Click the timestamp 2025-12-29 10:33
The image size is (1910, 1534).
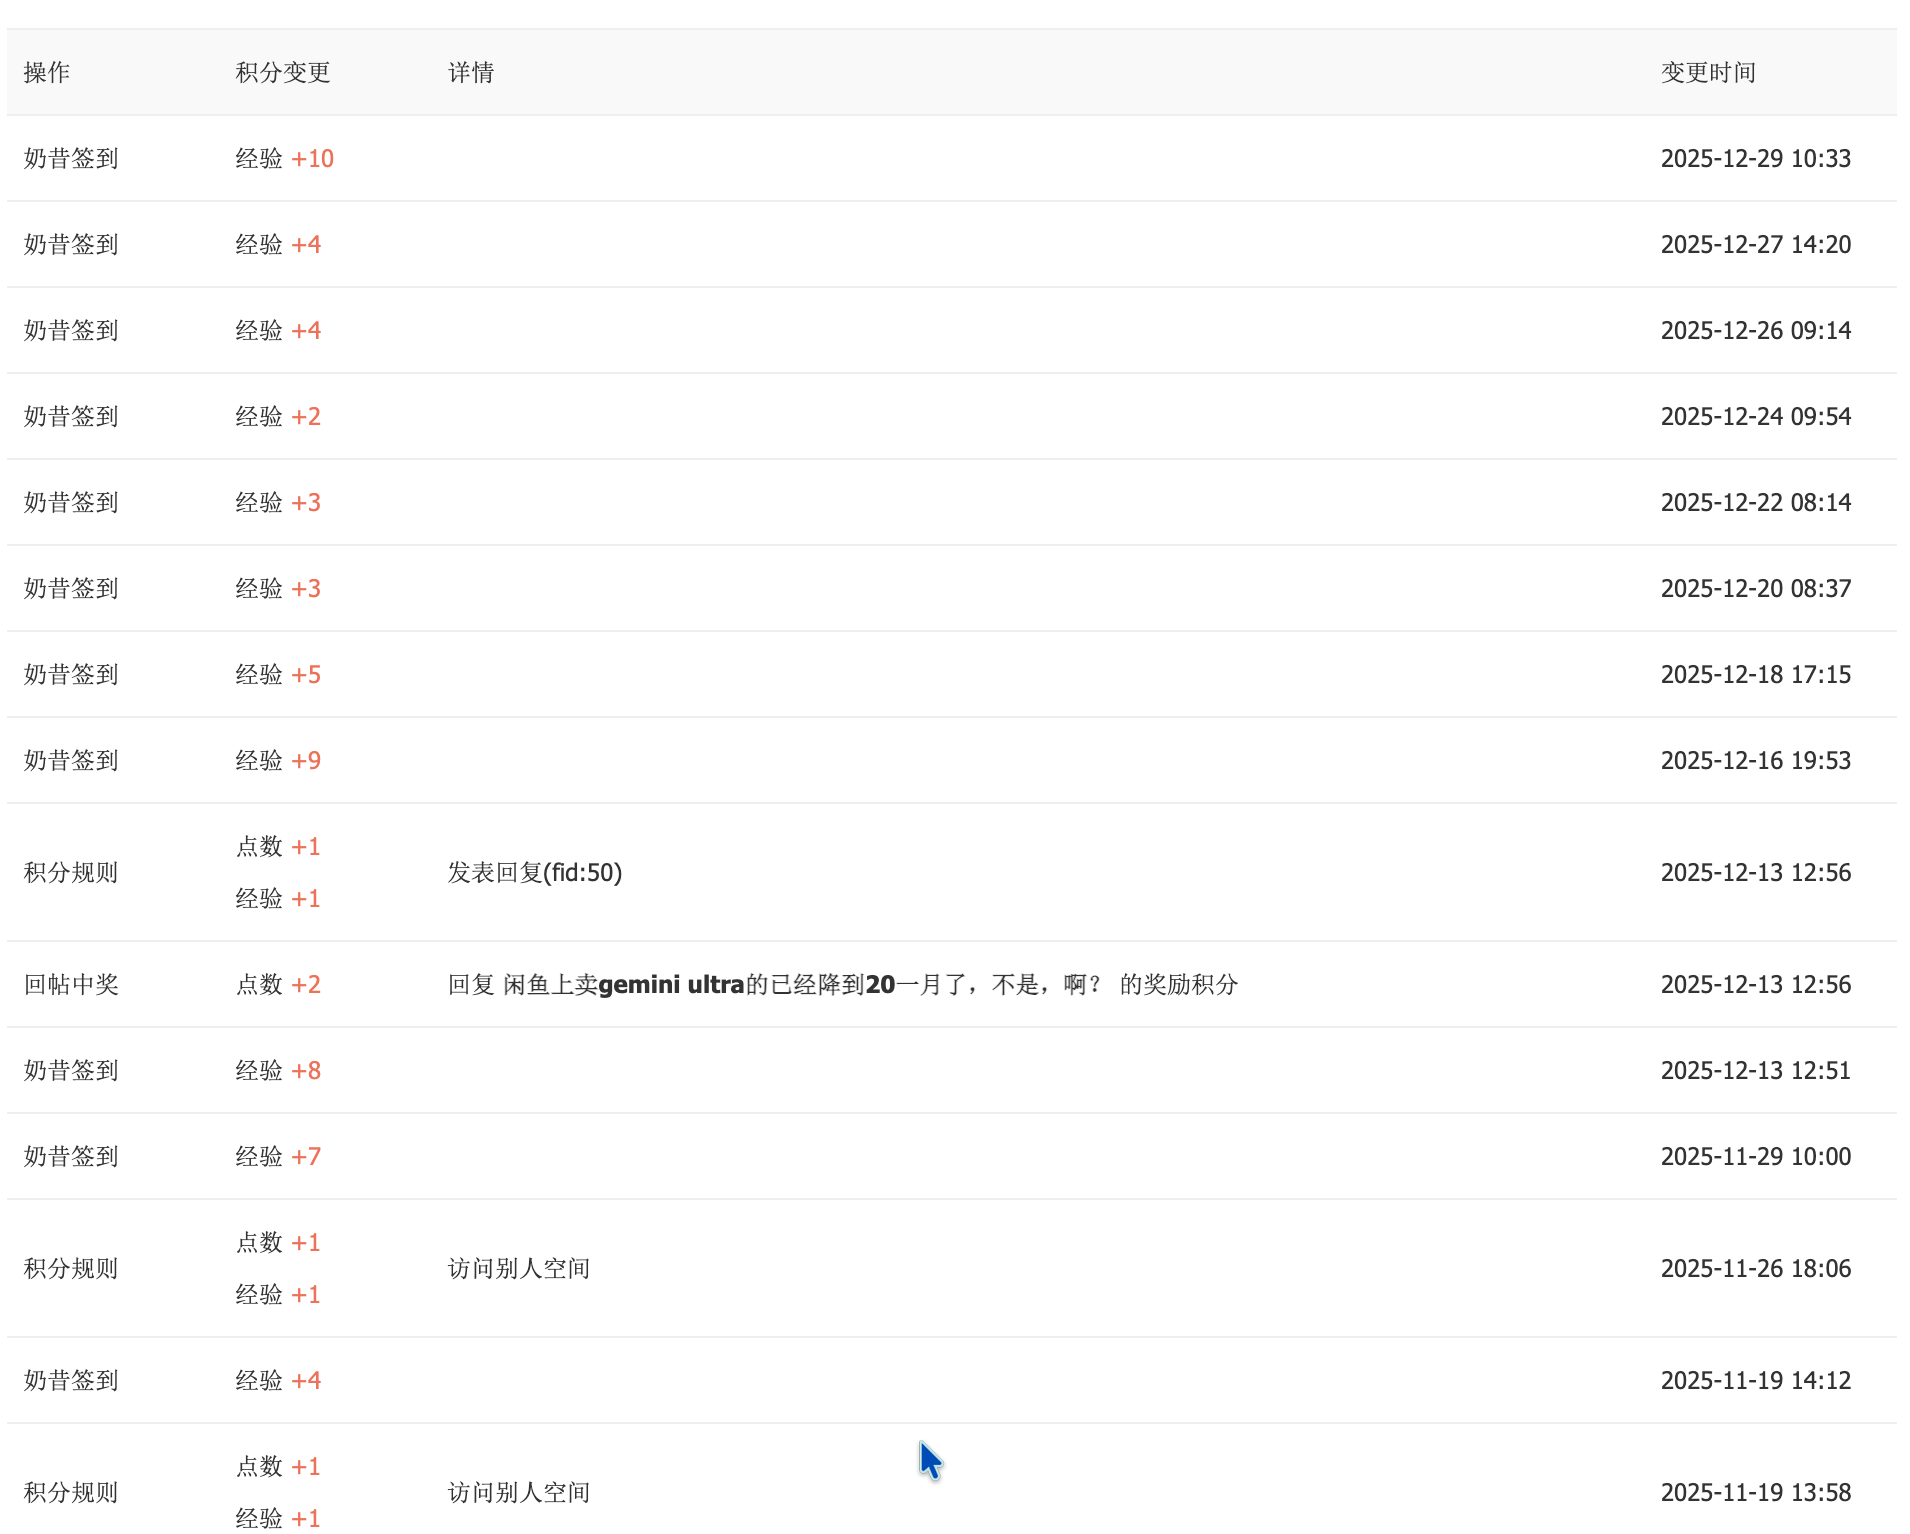click(1755, 159)
